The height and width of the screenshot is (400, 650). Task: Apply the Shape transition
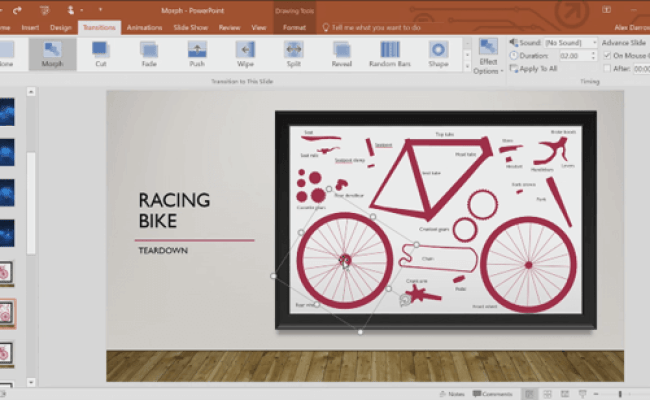click(438, 54)
